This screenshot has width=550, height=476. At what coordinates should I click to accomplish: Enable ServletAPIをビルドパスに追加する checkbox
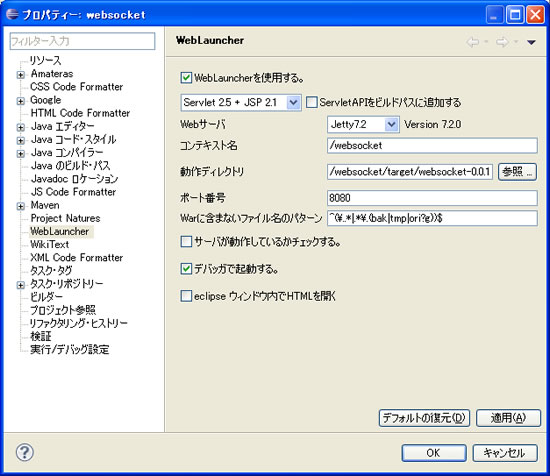[x=311, y=102]
